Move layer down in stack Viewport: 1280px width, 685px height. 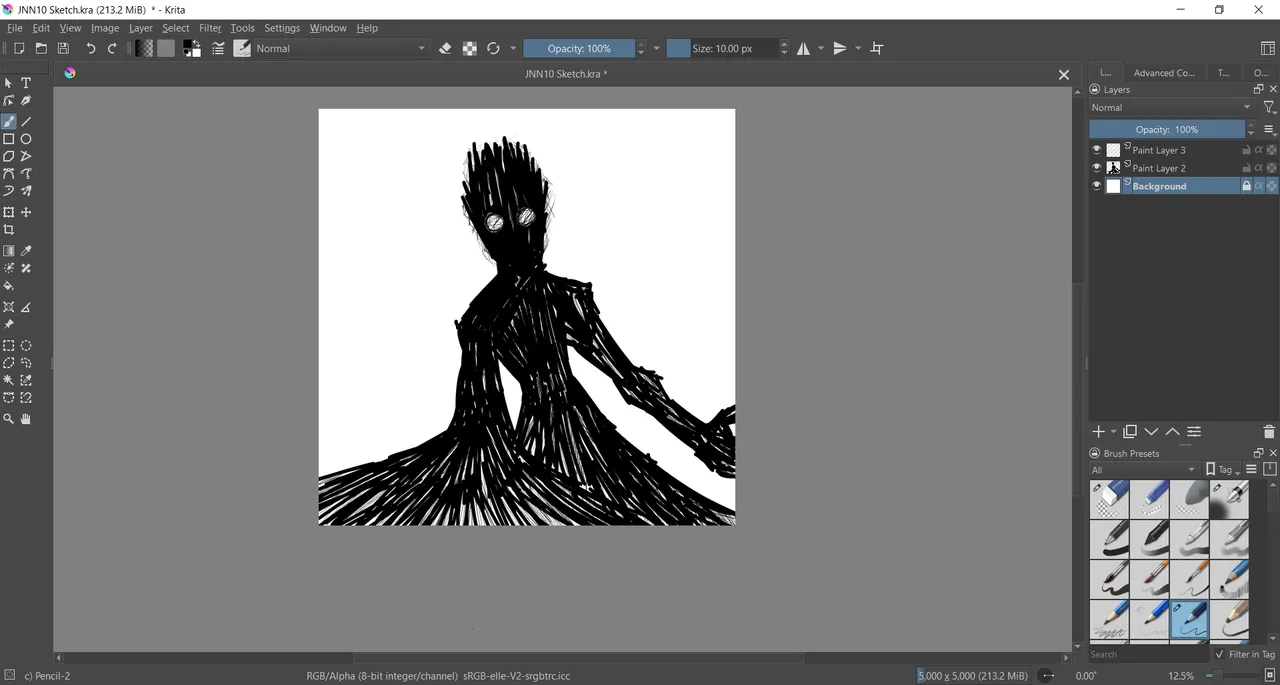click(1151, 432)
